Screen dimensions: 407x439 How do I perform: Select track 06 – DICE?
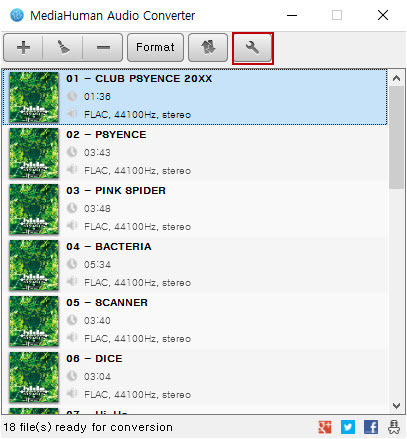(195, 377)
